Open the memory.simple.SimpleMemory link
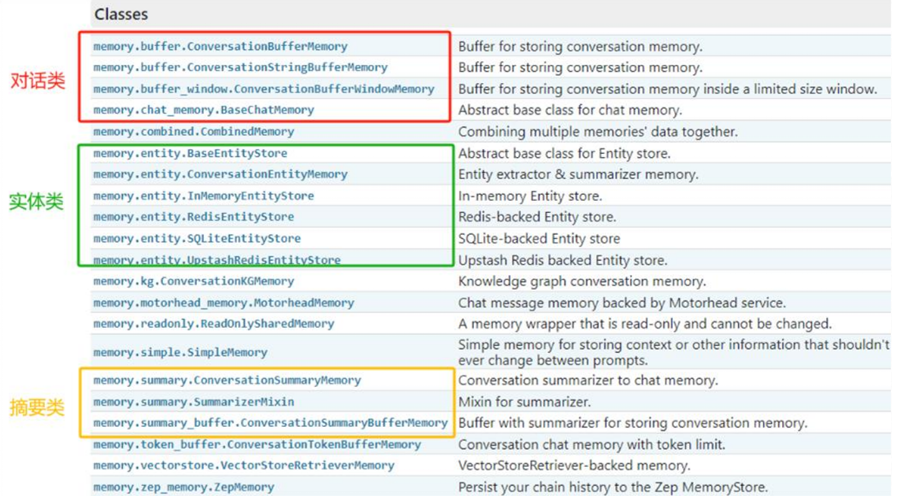The height and width of the screenshot is (500, 917). point(180,352)
